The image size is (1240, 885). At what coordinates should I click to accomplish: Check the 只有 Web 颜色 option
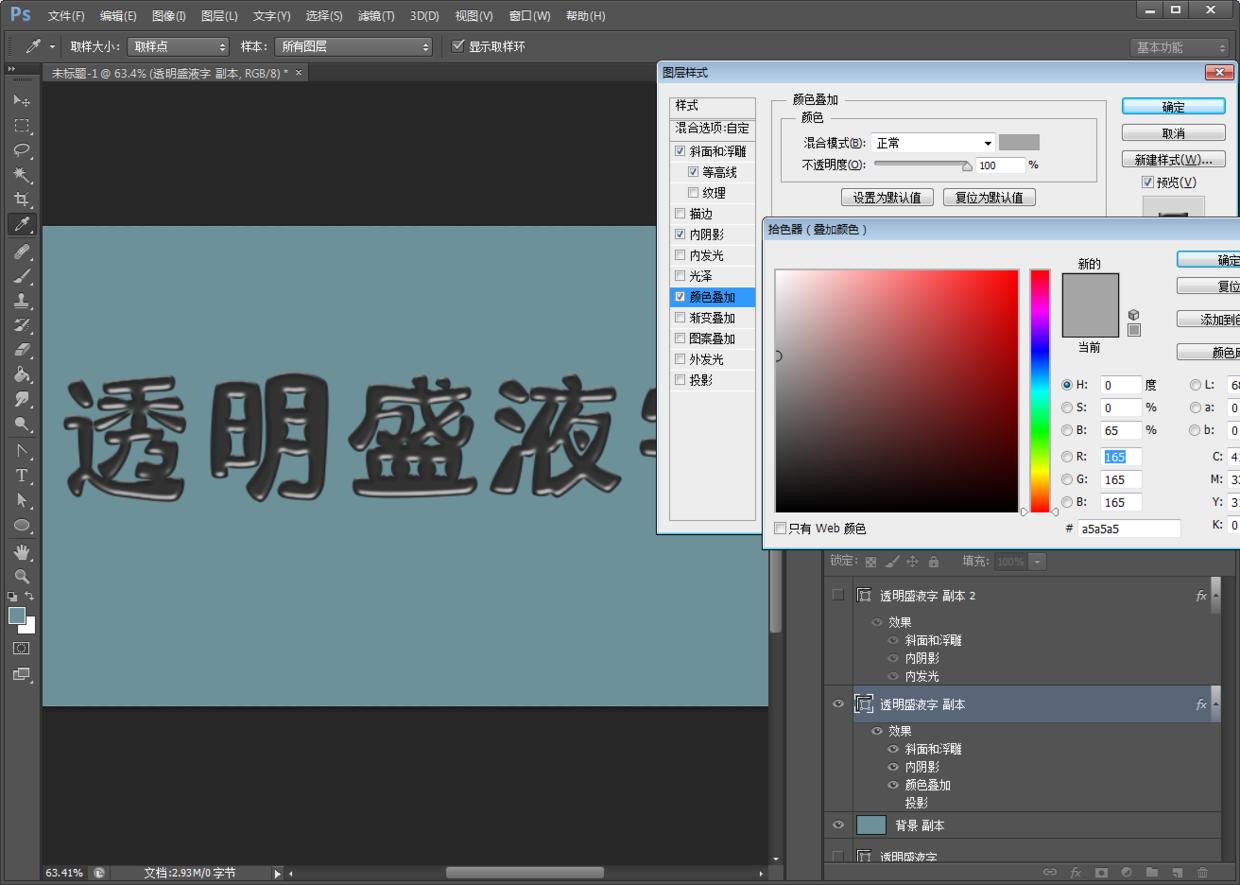click(780, 528)
